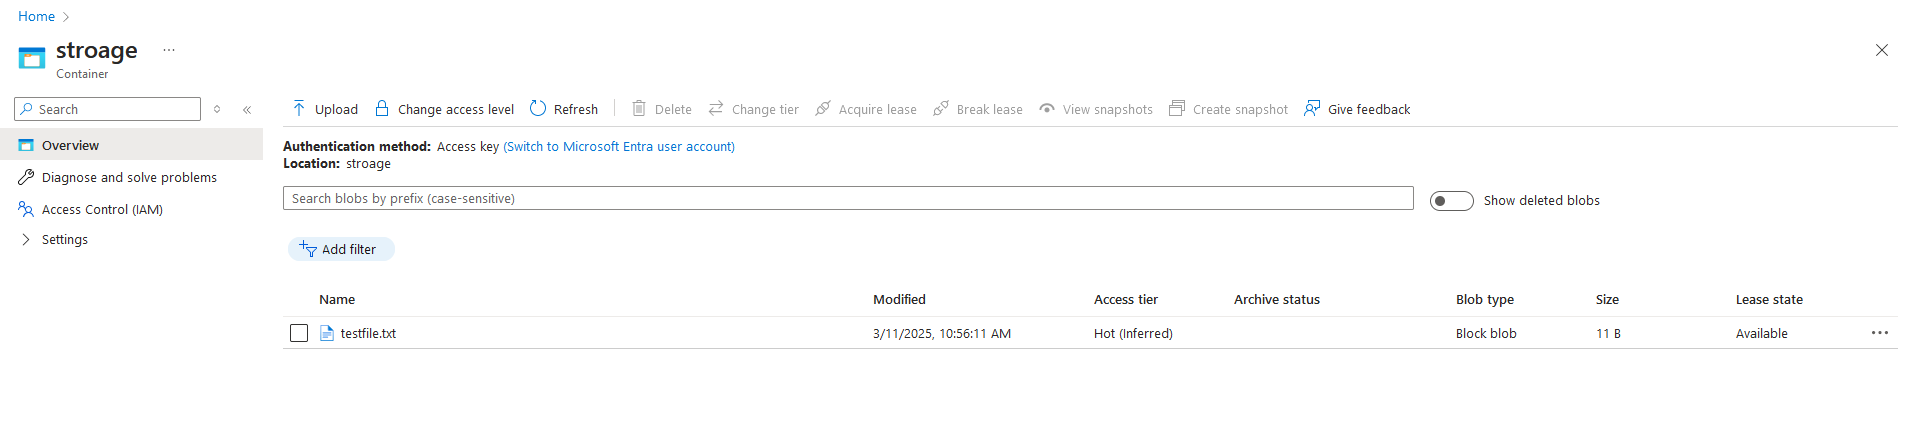Click the Search blobs by prefix field
The height and width of the screenshot is (438, 1915).
pyautogui.click(x=848, y=199)
